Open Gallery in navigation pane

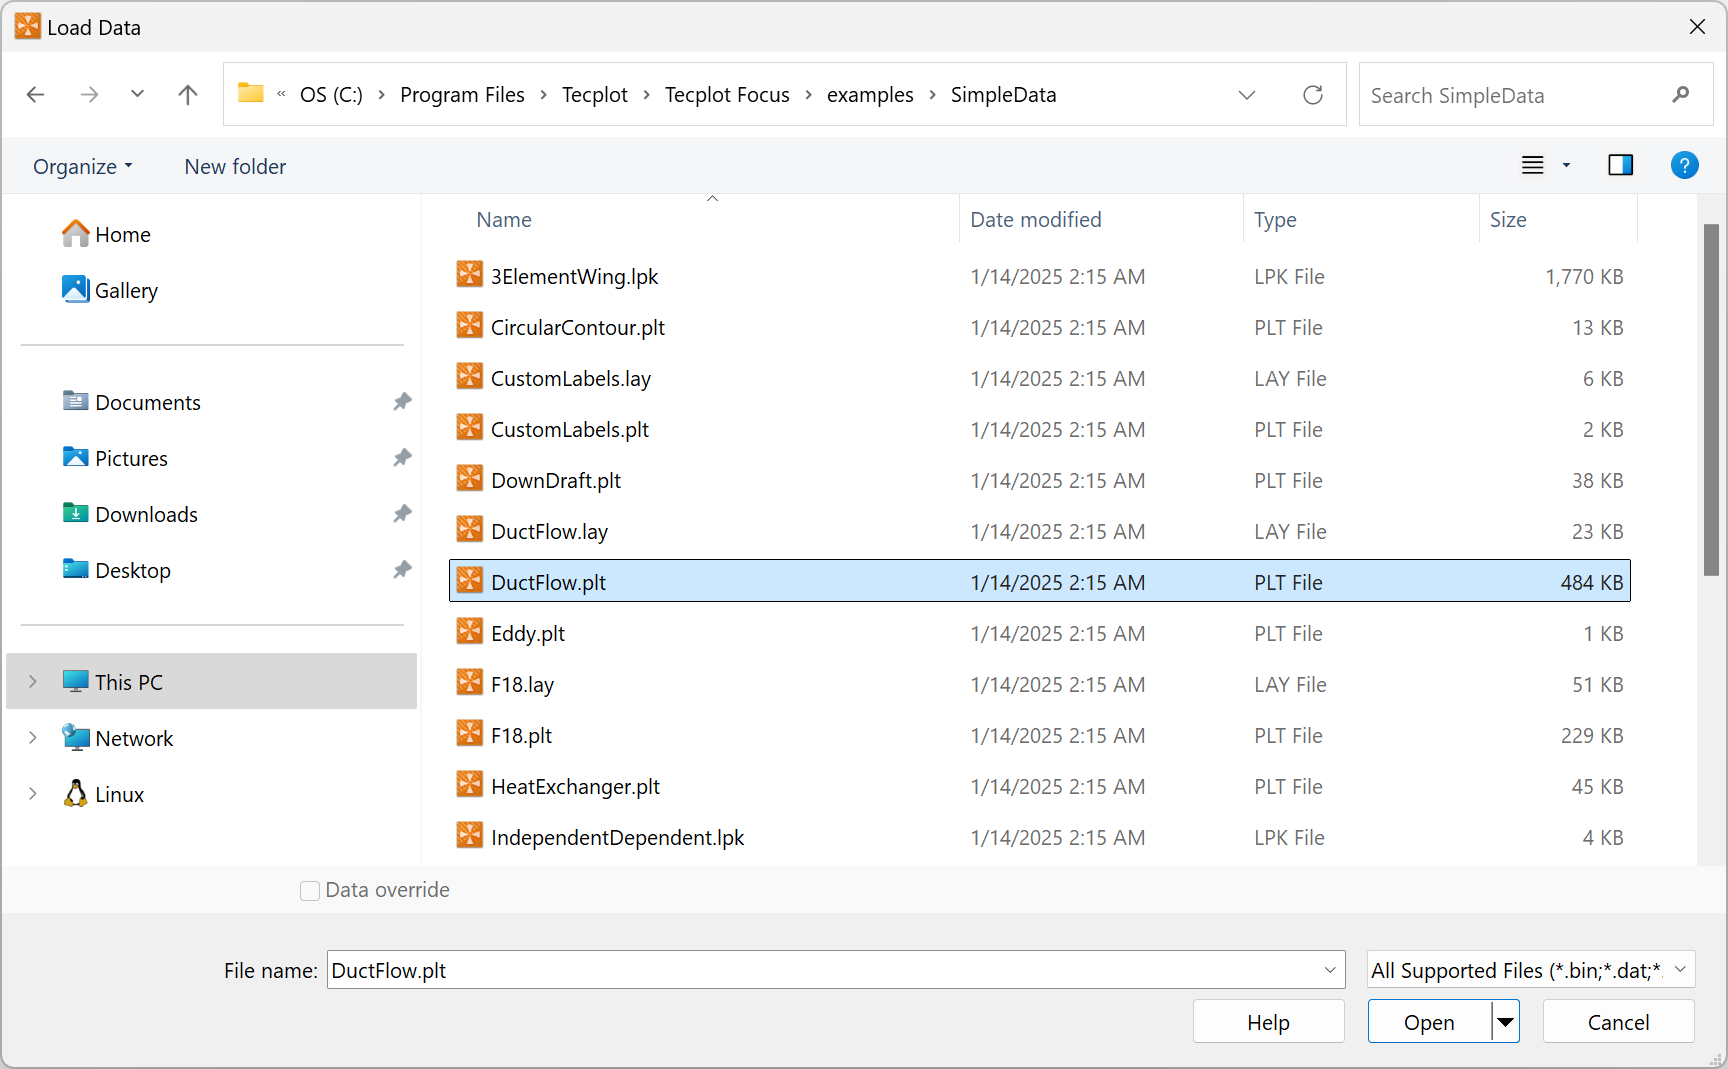pyautogui.click(x=110, y=290)
